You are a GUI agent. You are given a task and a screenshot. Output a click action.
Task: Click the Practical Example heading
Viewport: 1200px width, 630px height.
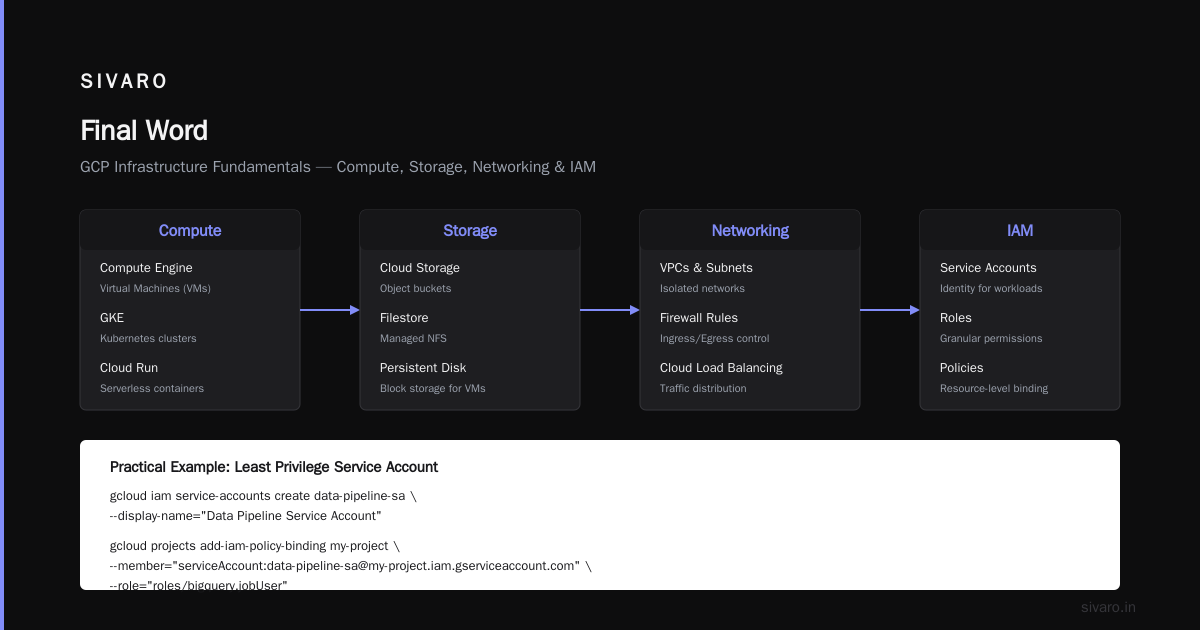click(274, 467)
